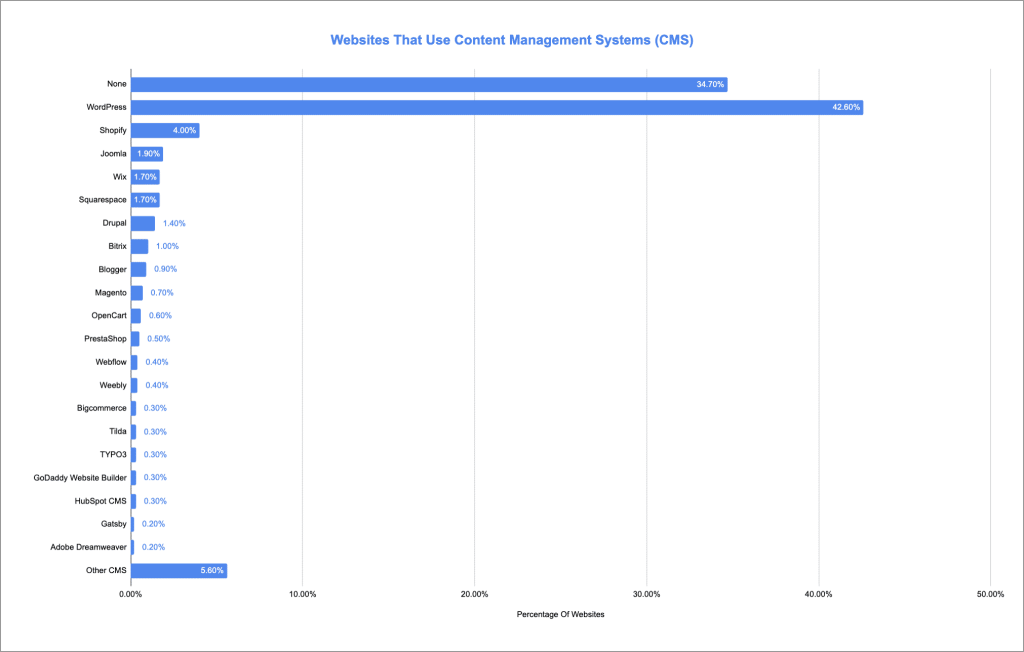Click the Other CMS bar labeled 5.60%

pyautogui.click(x=179, y=570)
